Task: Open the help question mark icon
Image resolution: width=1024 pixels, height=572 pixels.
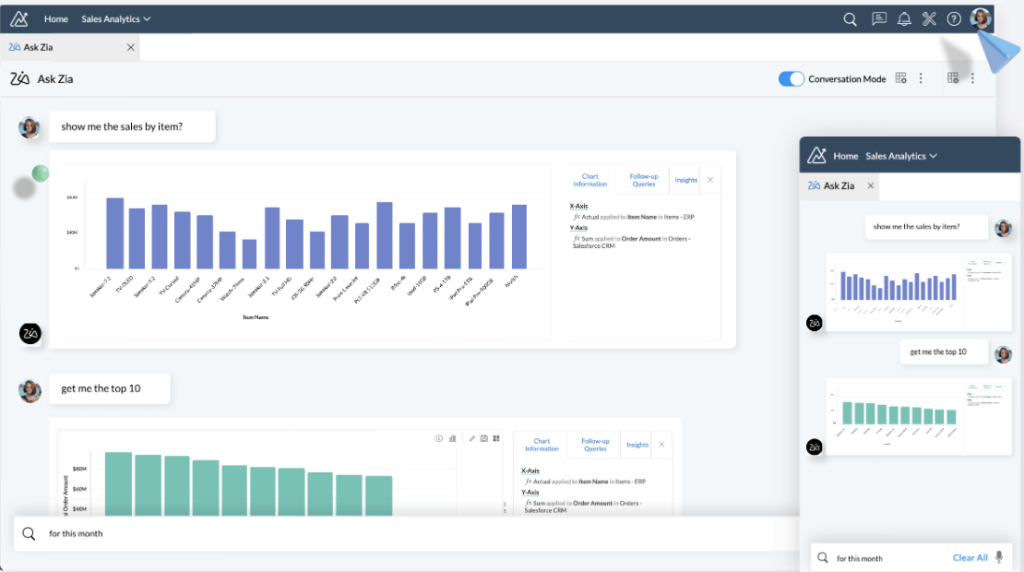Action: coord(953,19)
